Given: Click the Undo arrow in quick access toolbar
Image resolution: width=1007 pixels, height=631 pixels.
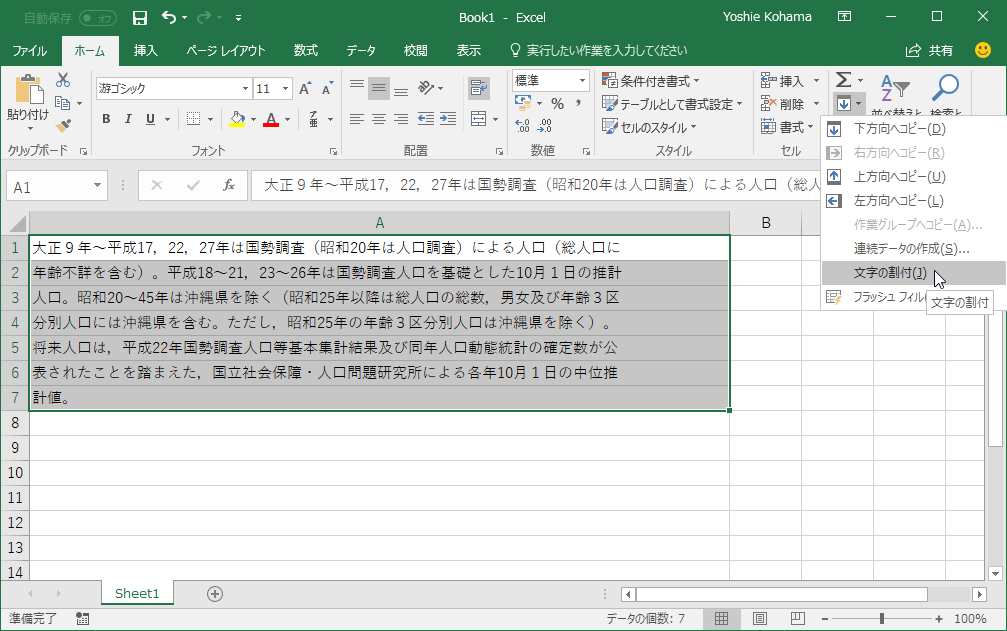Looking at the screenshot, I should 169,17.
